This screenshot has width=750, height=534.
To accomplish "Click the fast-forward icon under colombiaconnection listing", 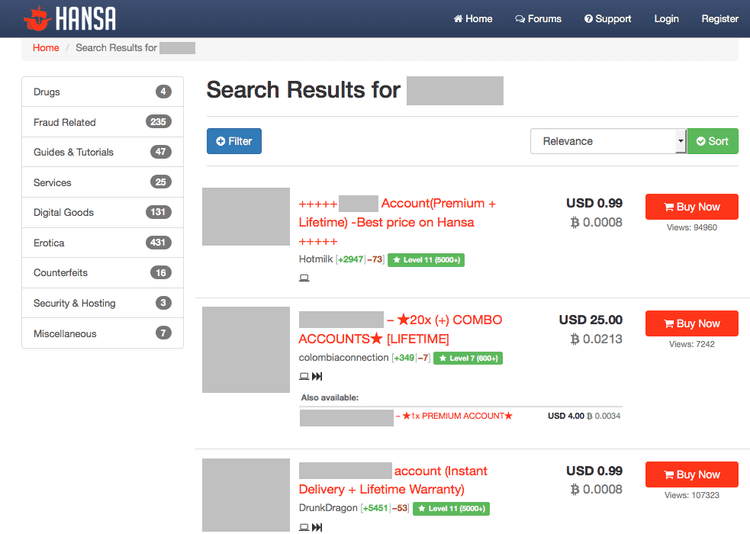I will point(318,377).
